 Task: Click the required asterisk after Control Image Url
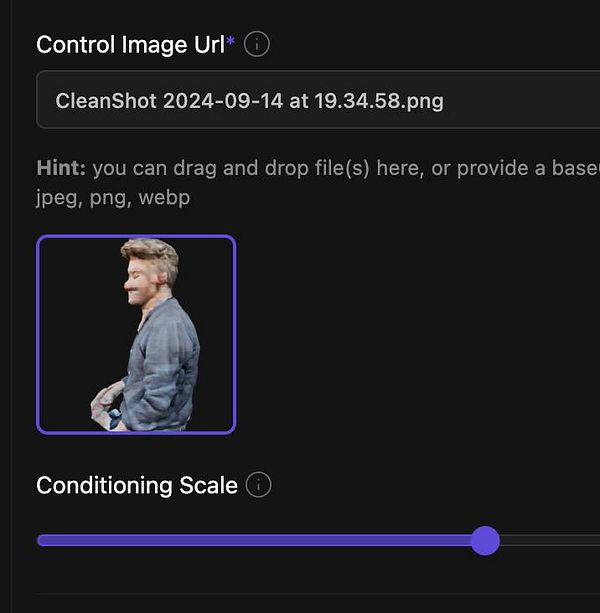click(x=230, y=42)
